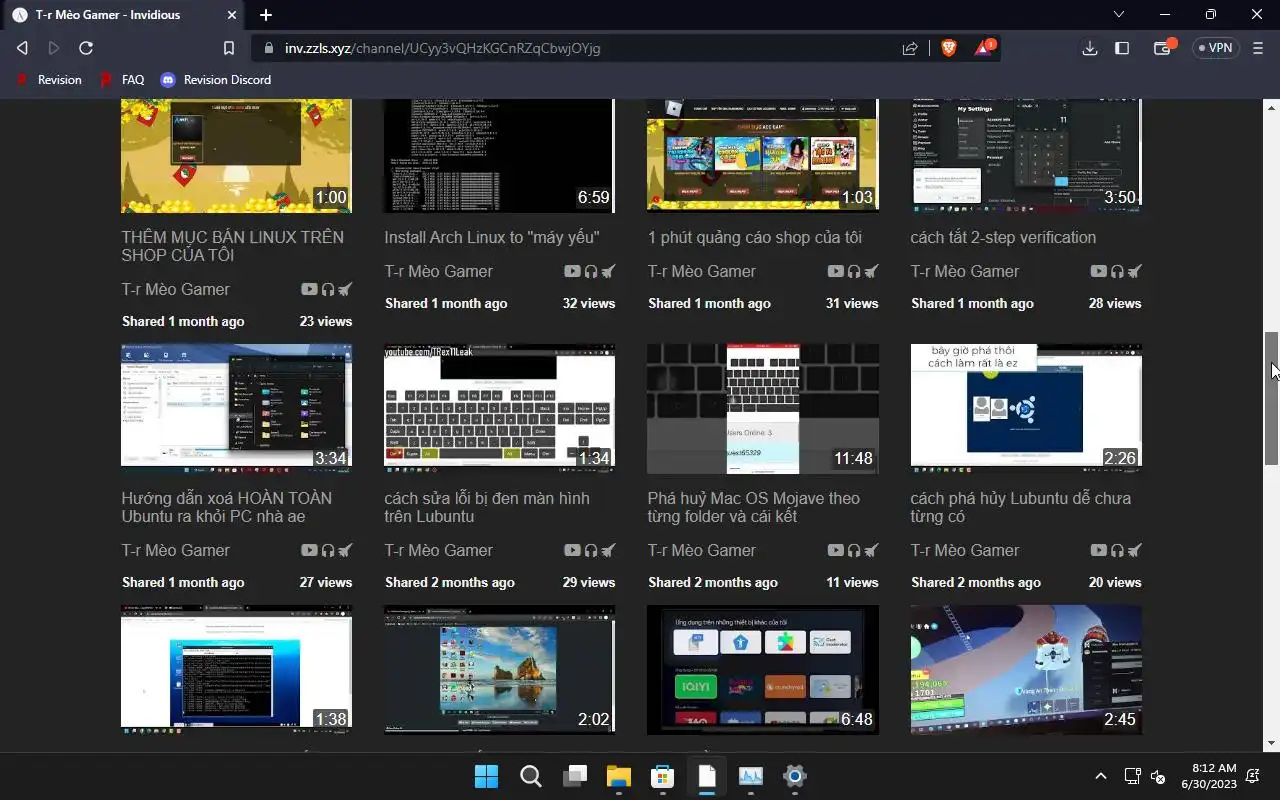Image resolution: width=1280 pixels, height=800 pixels.
Task: Click the 2:45 game video thumbnail
Action: click(x=1026, y=668)
